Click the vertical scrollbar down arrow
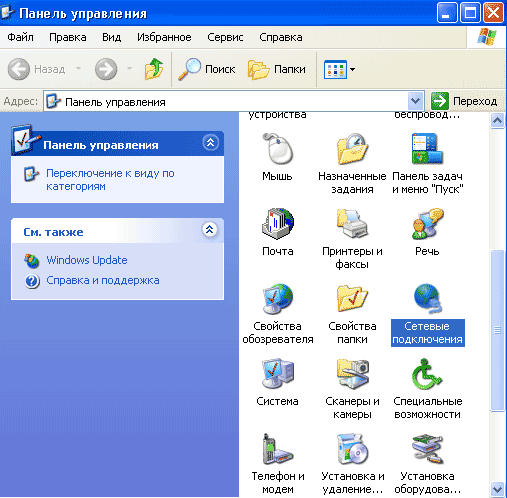 (x=497, y=489)
